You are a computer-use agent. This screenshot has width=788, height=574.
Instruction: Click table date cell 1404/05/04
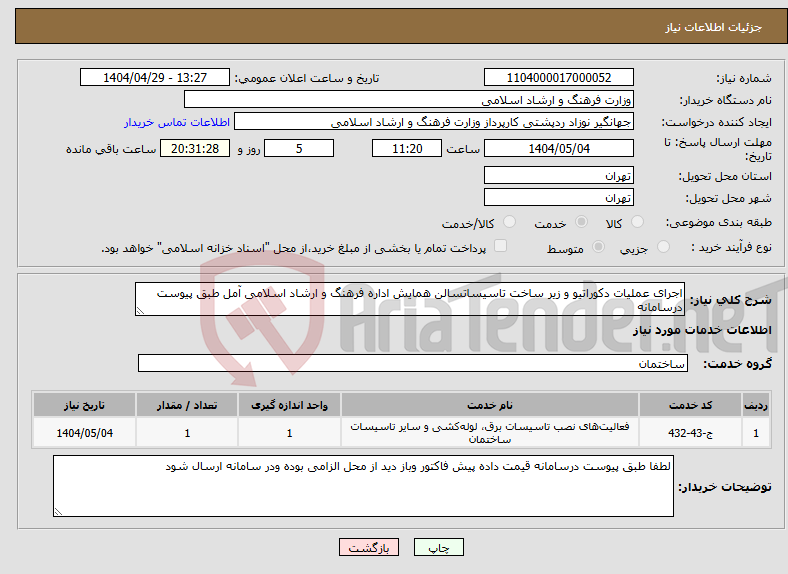pyautogui.click(x=84, y=432)
